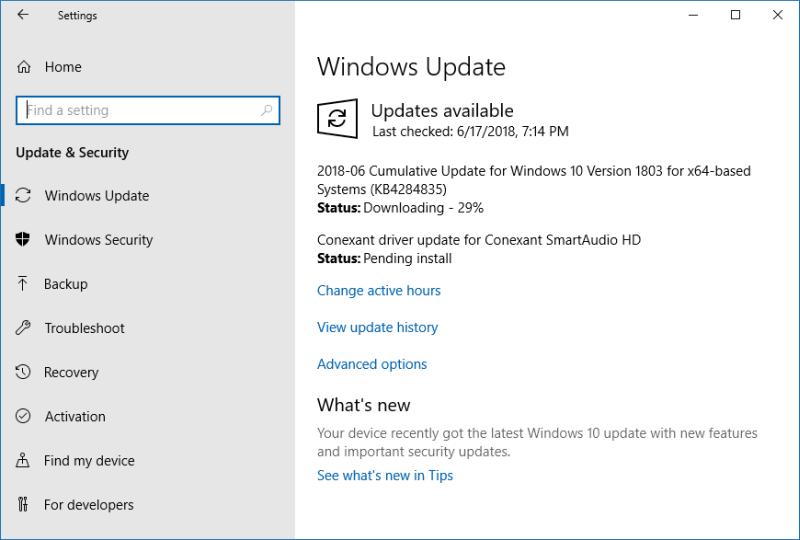
Task: Click the search magnifier icon
Action: tap(266, 110)
